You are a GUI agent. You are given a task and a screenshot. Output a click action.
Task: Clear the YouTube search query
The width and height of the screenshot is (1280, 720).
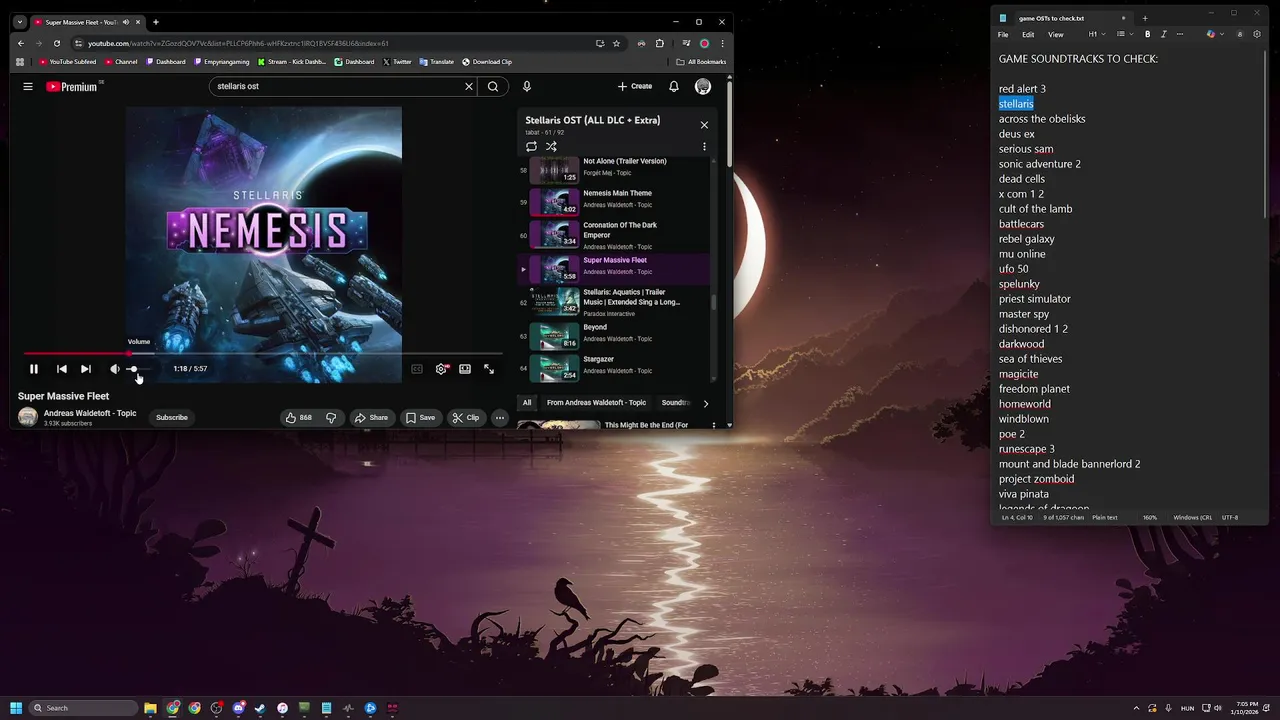468,86
